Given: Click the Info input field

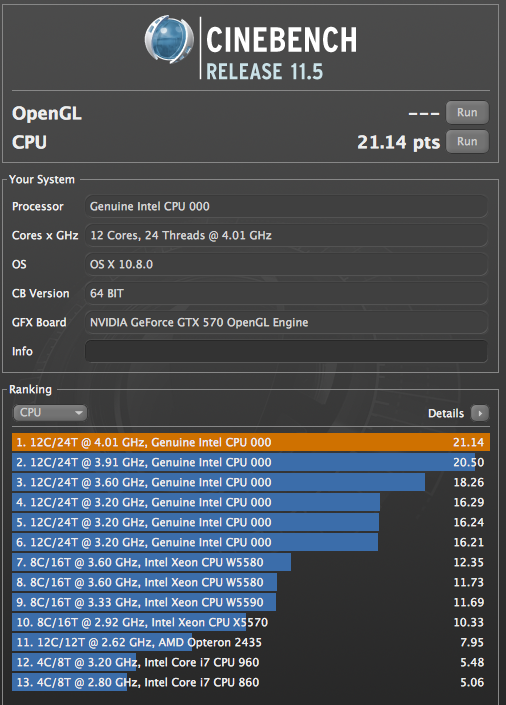Looking at the screenshot, I should (x=286, y=351).
